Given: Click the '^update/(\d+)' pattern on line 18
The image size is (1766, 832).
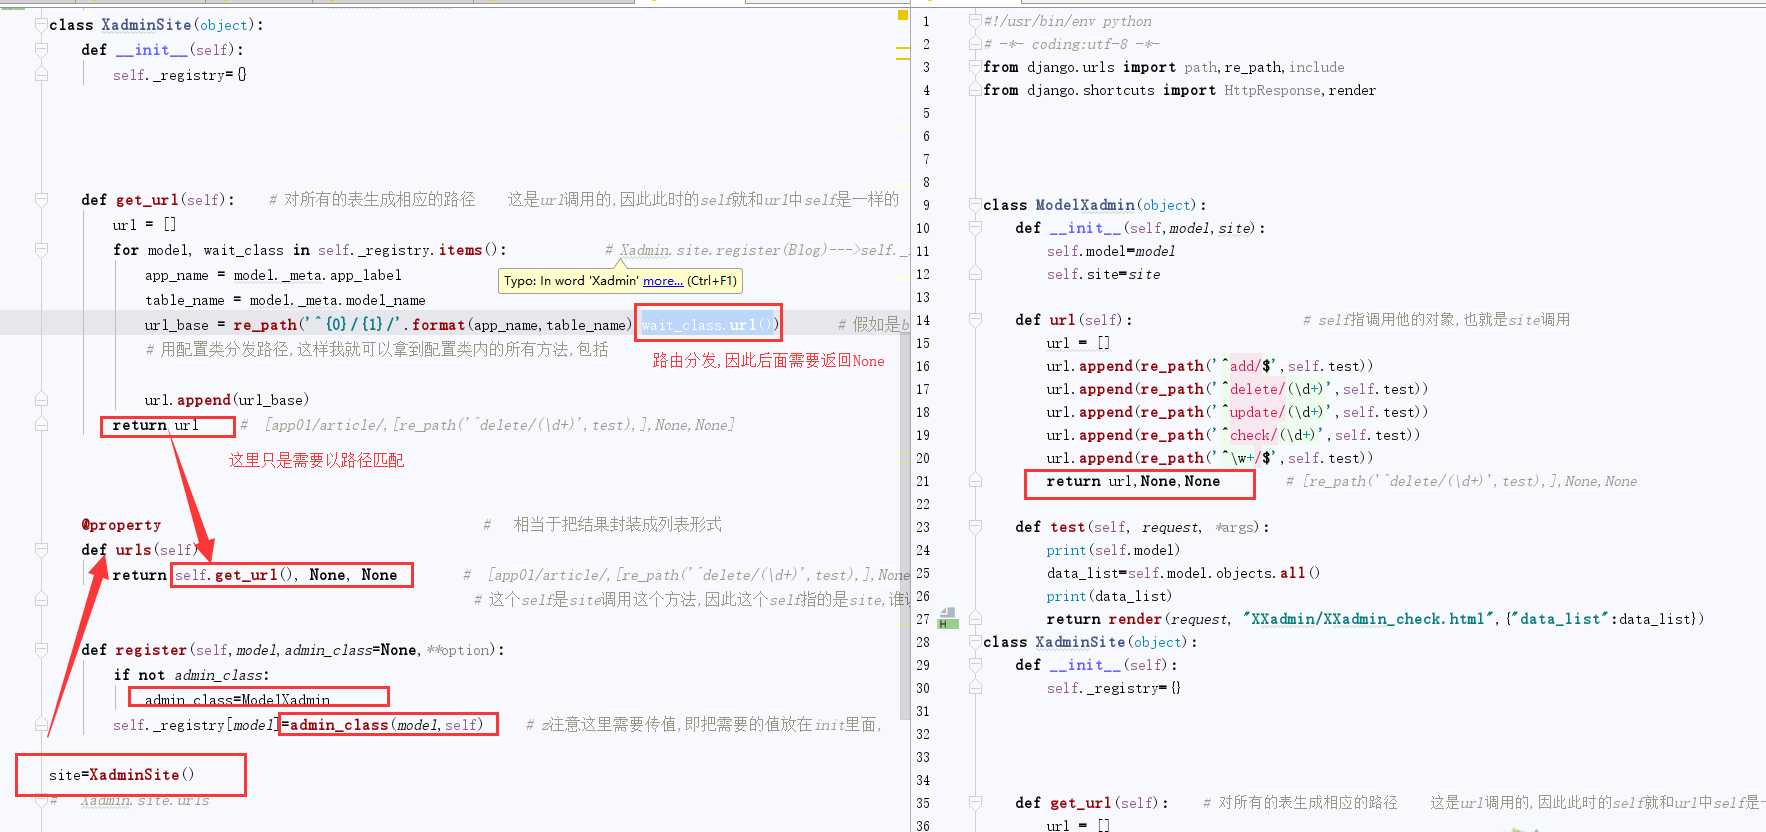Looking at the screenshot, I should click(x=1273, y=412).
